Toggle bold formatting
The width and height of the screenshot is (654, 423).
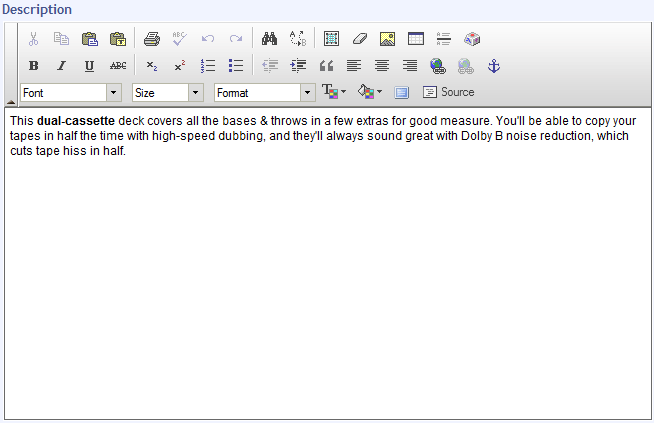pyautogui.click(x=34, y=66)
